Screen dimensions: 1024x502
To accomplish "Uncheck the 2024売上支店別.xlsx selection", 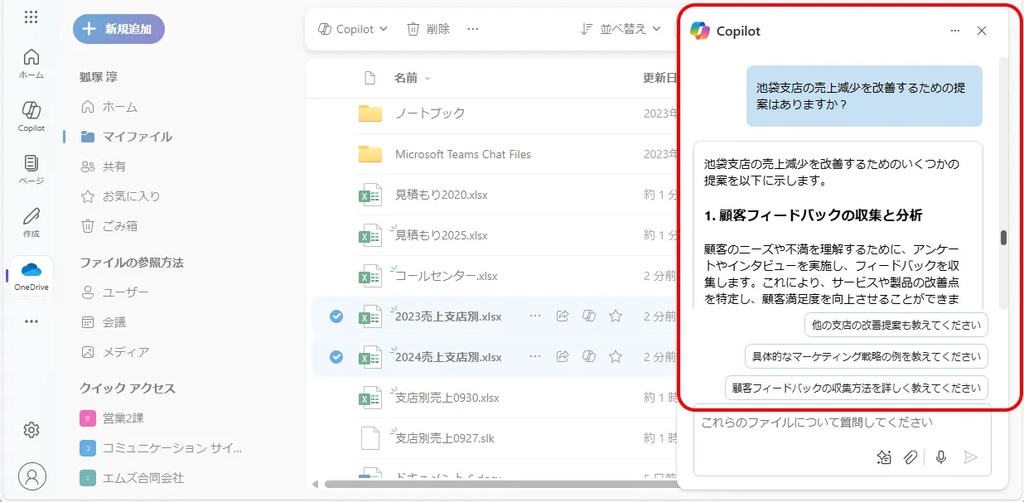I will 336,356.
